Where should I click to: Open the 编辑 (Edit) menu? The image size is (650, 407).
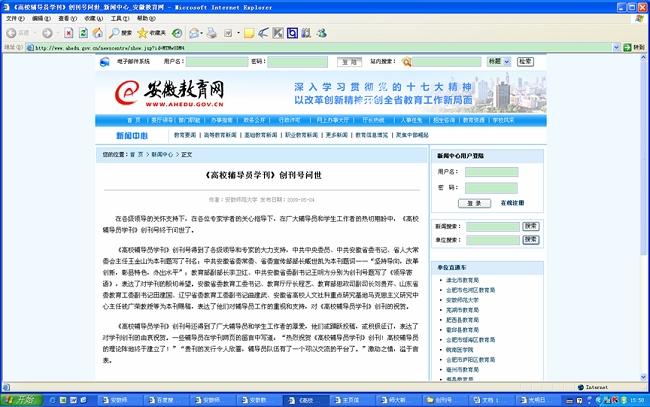coord(41,19)
